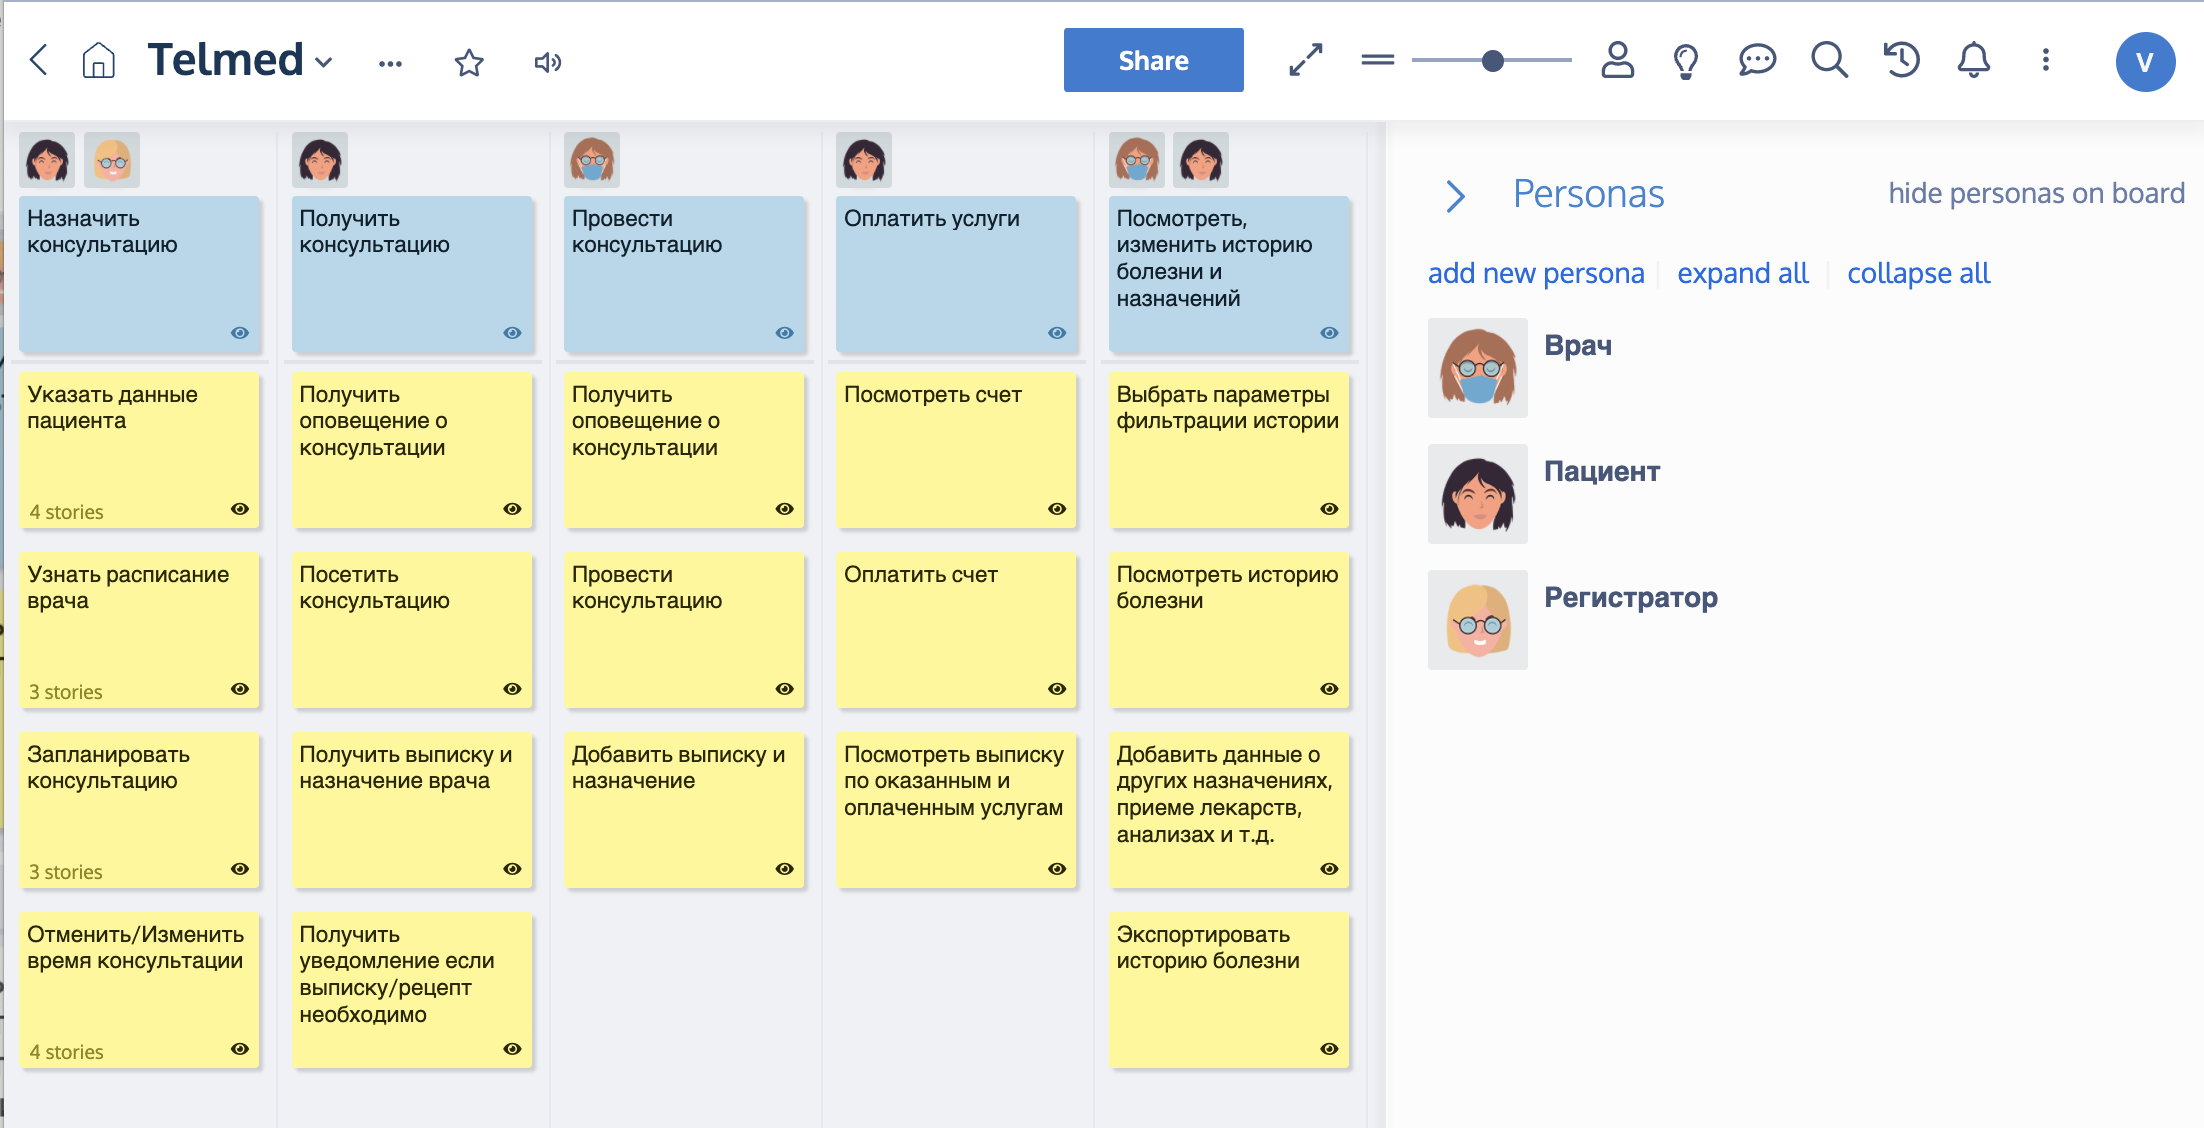2204x1128 pixels.
Task: Open the lightbulb tips icon
Action: [1686, 61]
